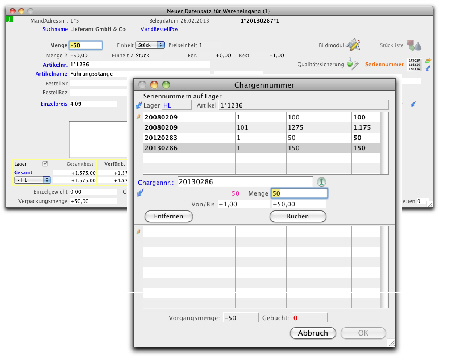The image size is (451, 360).
Task: Click the Artikelnr. input field
Action: [x=140, y=64]
